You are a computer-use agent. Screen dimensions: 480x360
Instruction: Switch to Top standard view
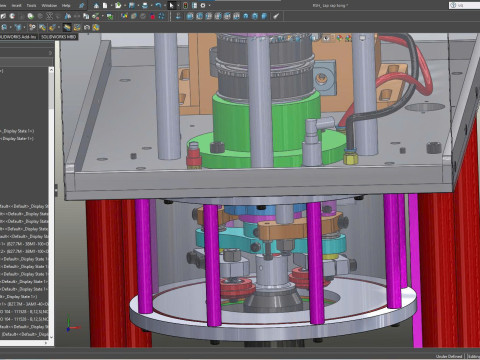point(227,16)
